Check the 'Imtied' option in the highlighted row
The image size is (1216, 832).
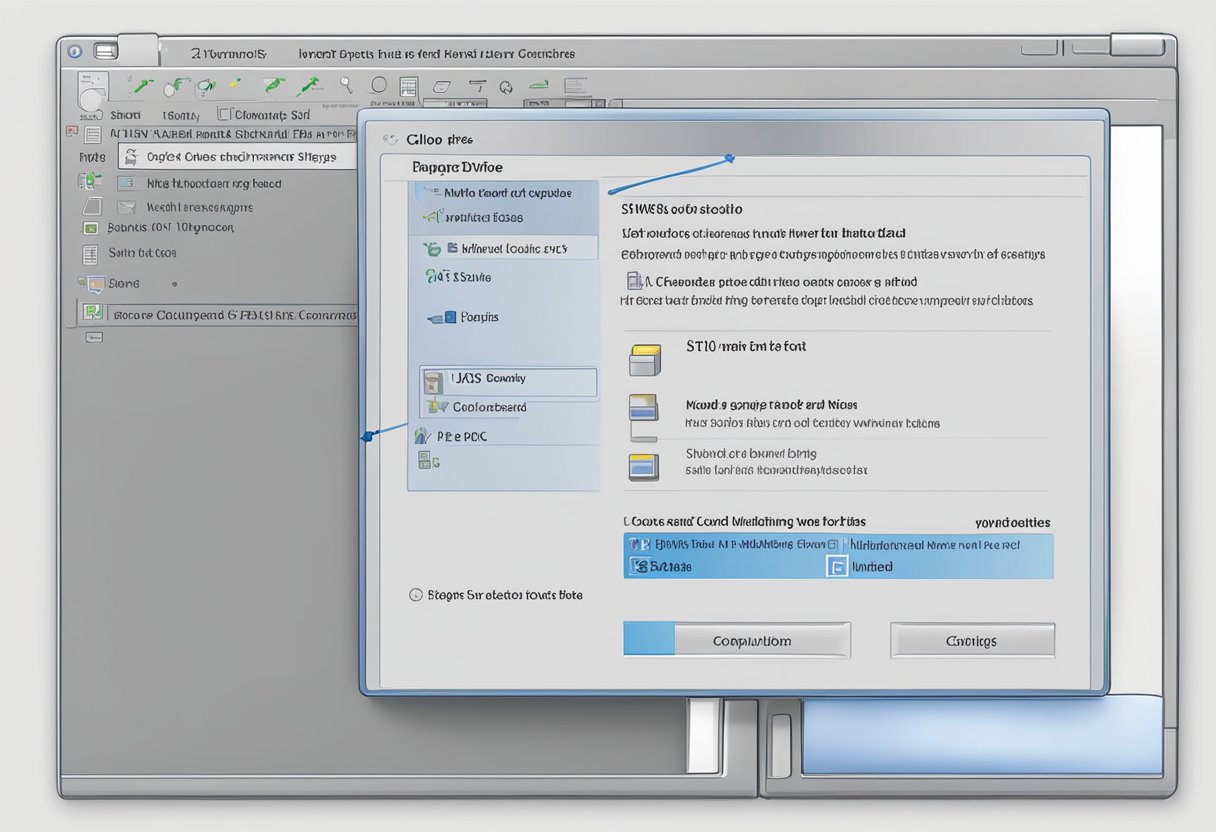pos(838,566)
